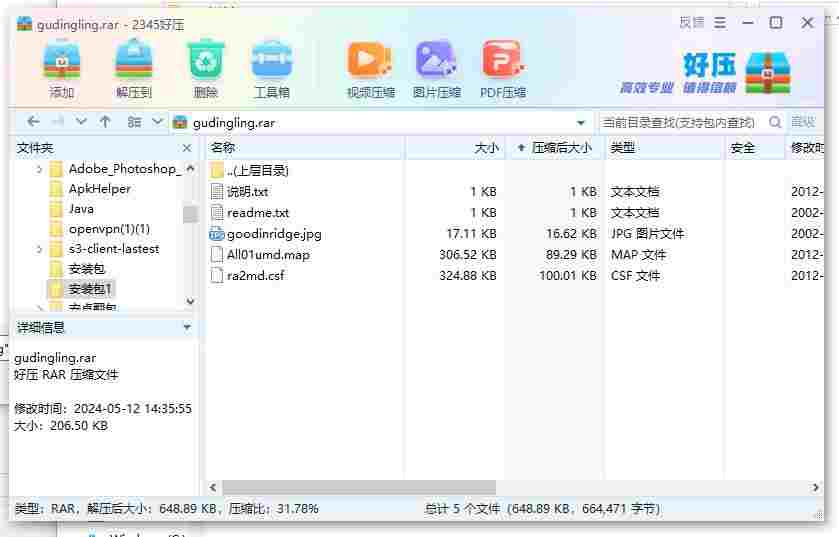Click the 高级 advanced search button
The image size is (839, 537).
tap(803, 122)
